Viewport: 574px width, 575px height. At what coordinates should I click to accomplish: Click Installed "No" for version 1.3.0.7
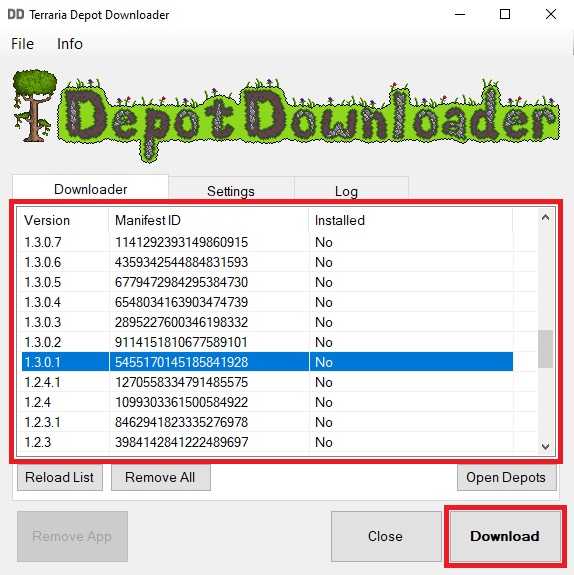coord(324,242)
